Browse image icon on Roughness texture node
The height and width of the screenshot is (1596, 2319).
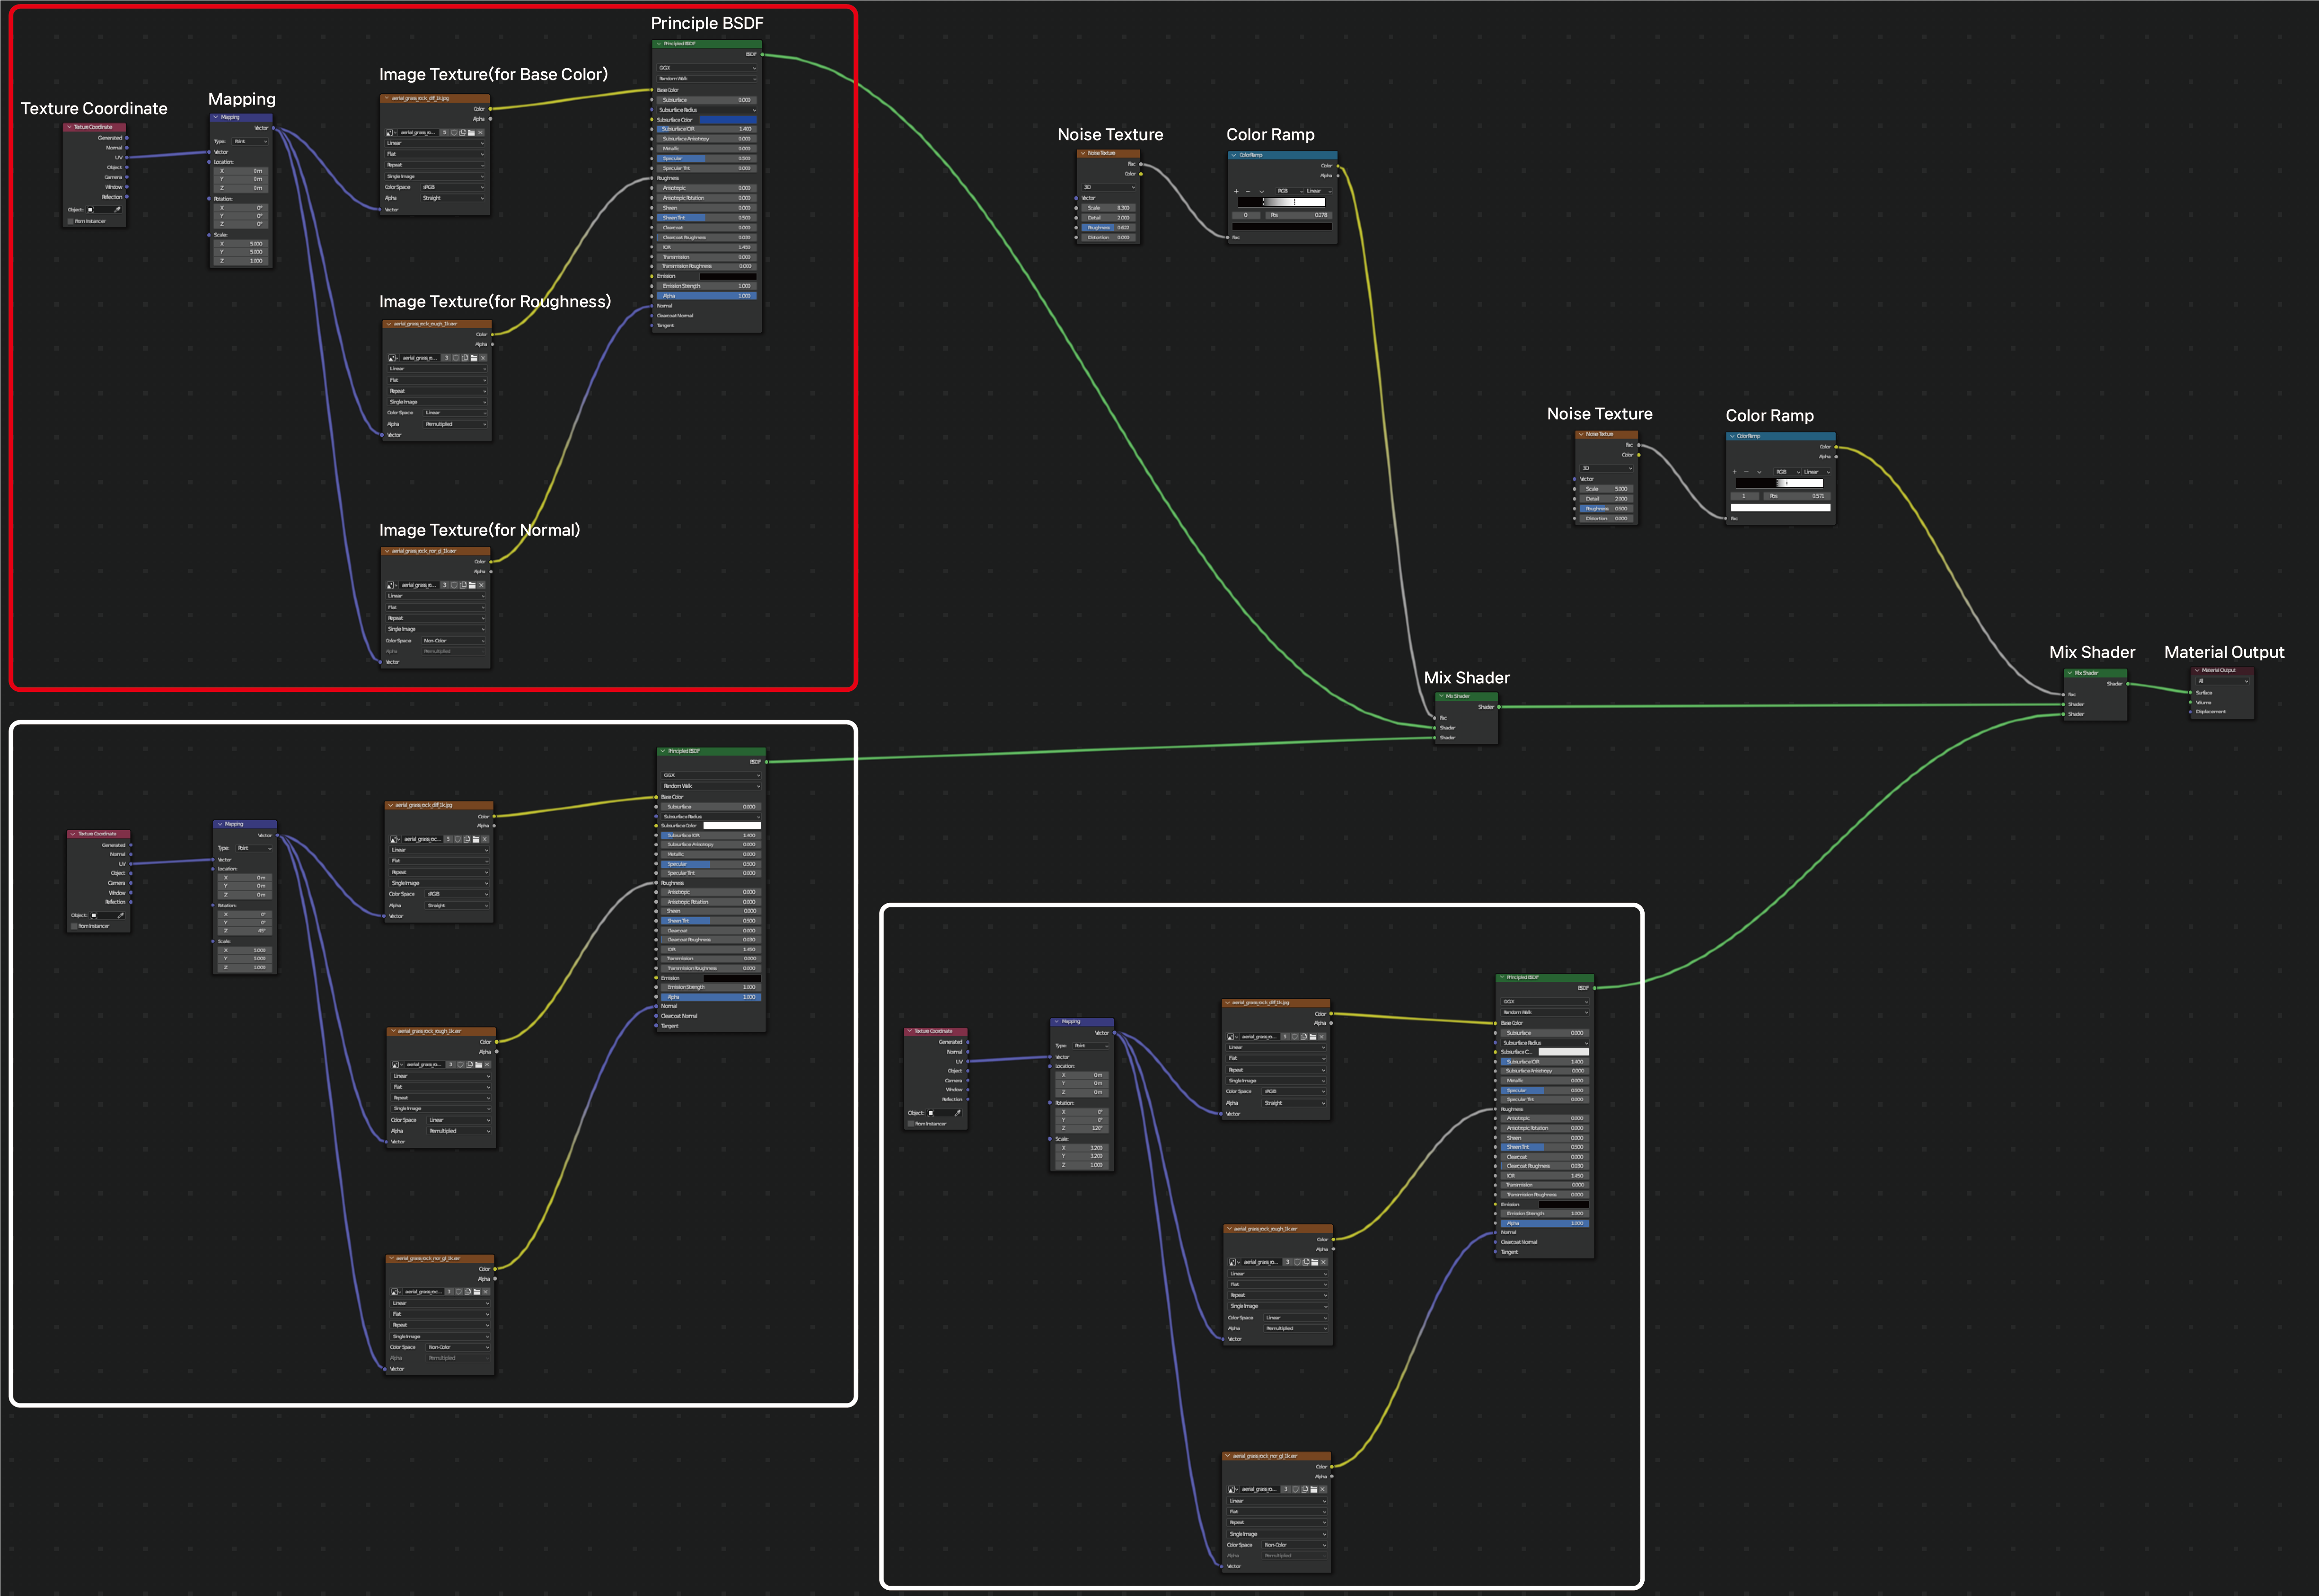(x=393, y=357)
